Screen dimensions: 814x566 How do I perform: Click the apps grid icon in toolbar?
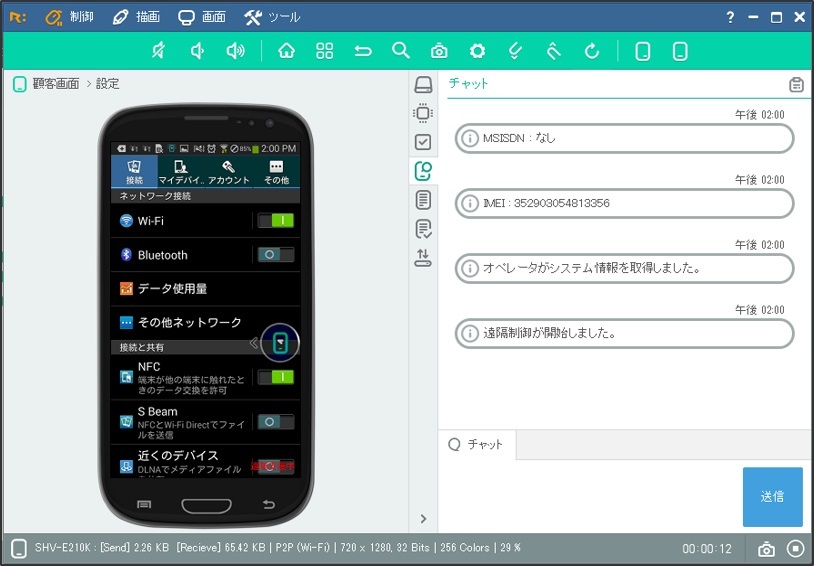(325, 51)
